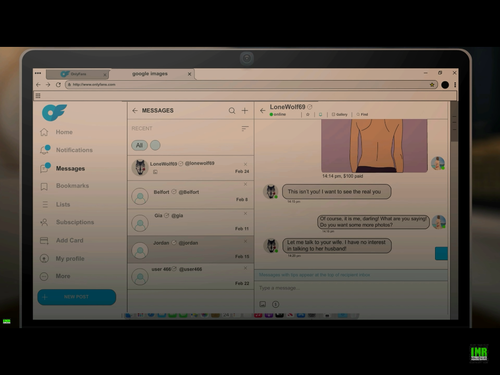This screenshot has width=500, height=375.
Task: Dismiss the Belfort conversation row
Action: [245, 184]
